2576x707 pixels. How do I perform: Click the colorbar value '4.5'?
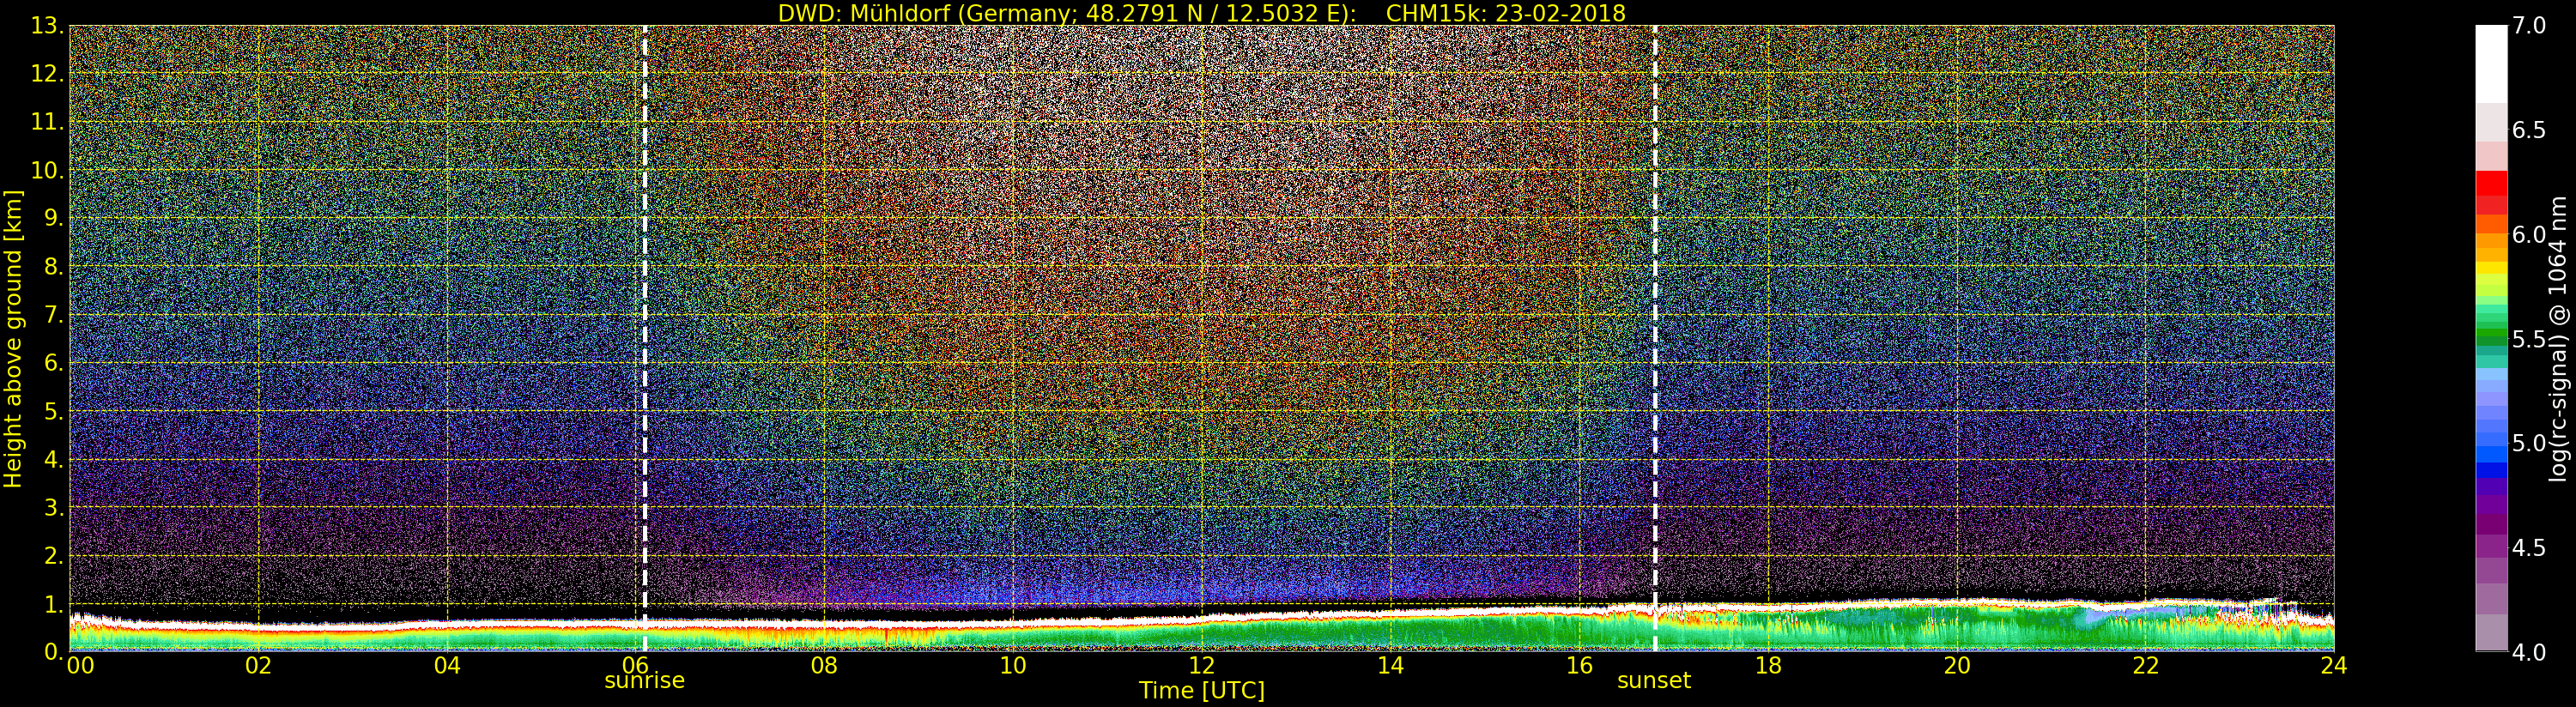(2528, 547)
